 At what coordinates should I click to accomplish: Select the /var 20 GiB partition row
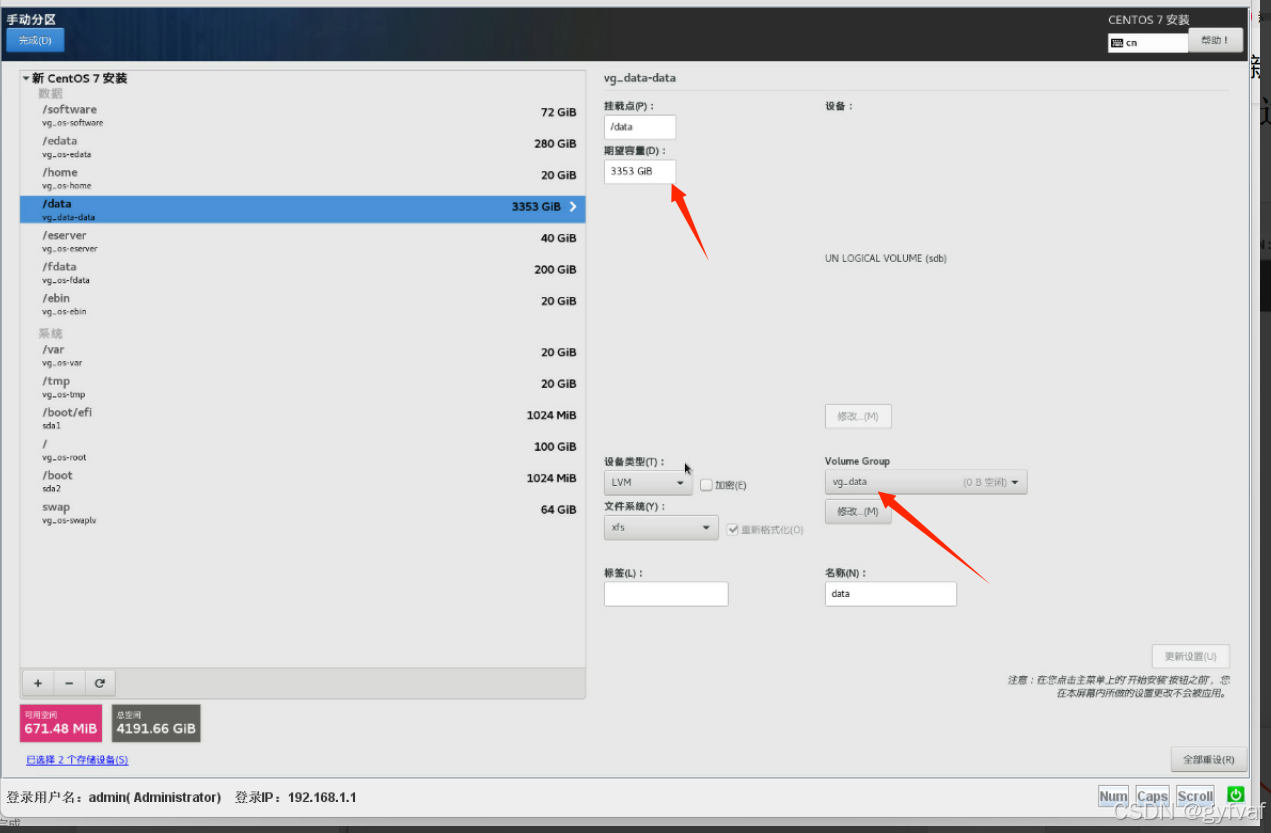pyautogui.click(x=302, y=356)
